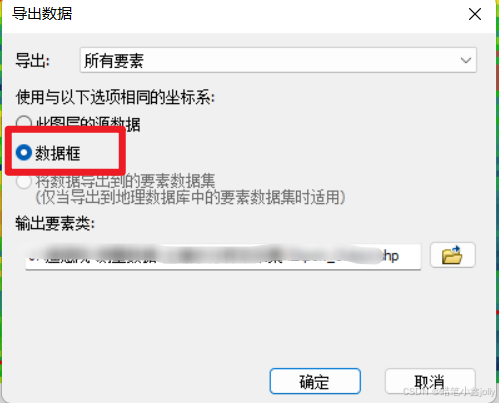The height and width of the screenshot is (403, 499).
Task: Confirm export with the 确定 button
Action: pos(315,381)
